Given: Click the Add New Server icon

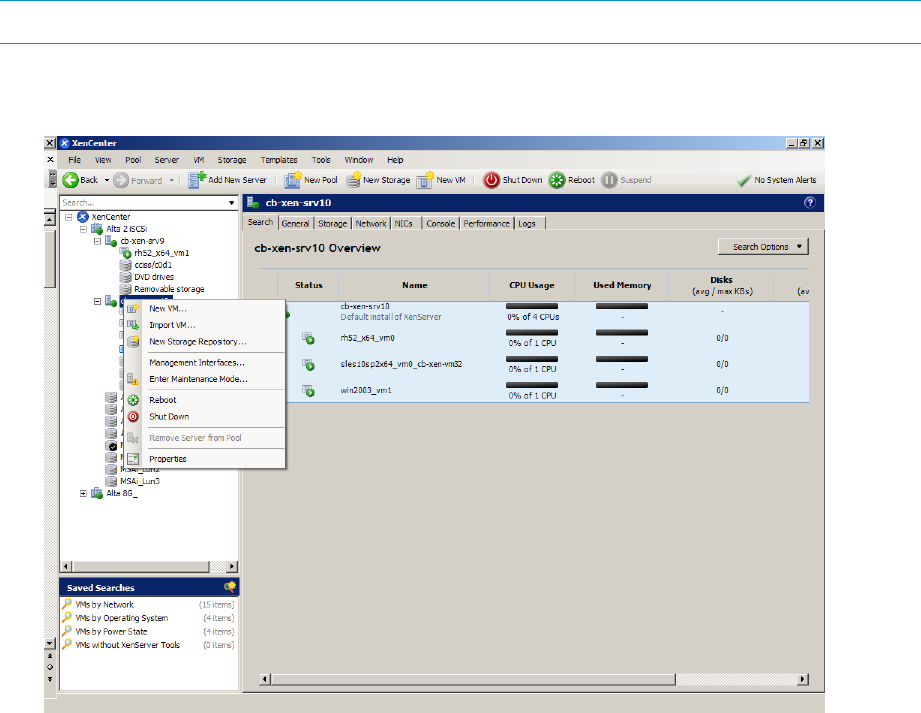Looking at the screenshot, I should (197, 180).
